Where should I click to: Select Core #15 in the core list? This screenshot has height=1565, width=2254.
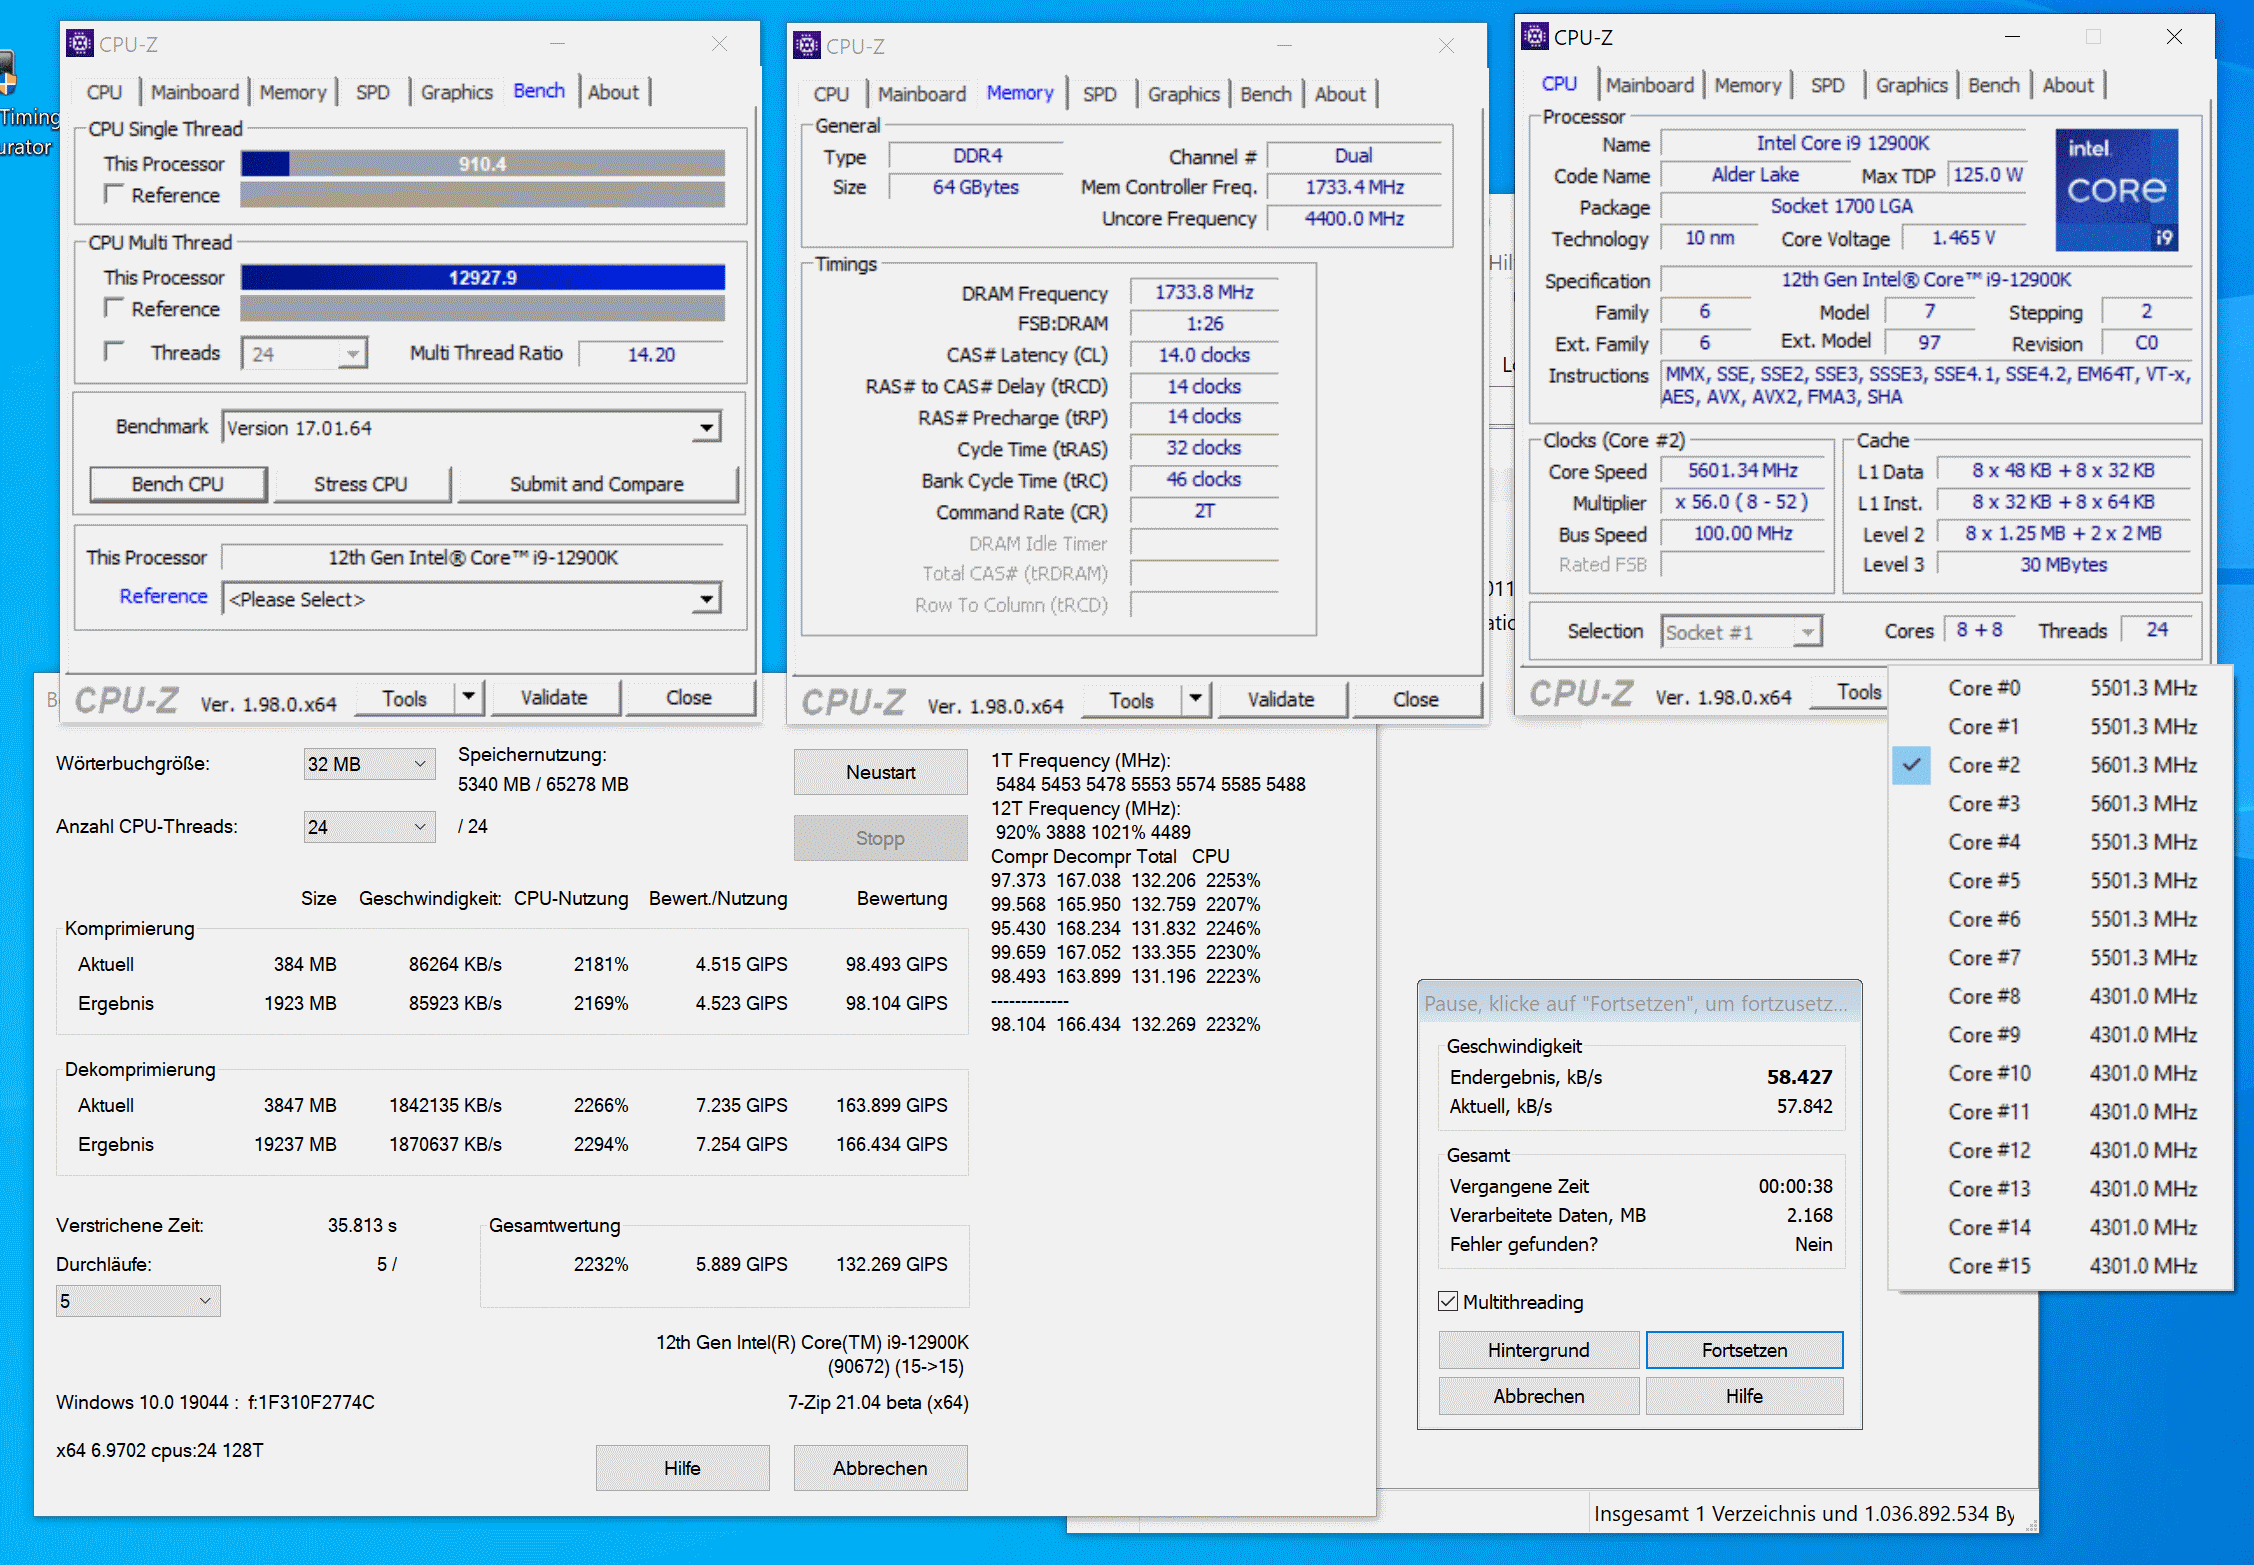point(2061,1266)
